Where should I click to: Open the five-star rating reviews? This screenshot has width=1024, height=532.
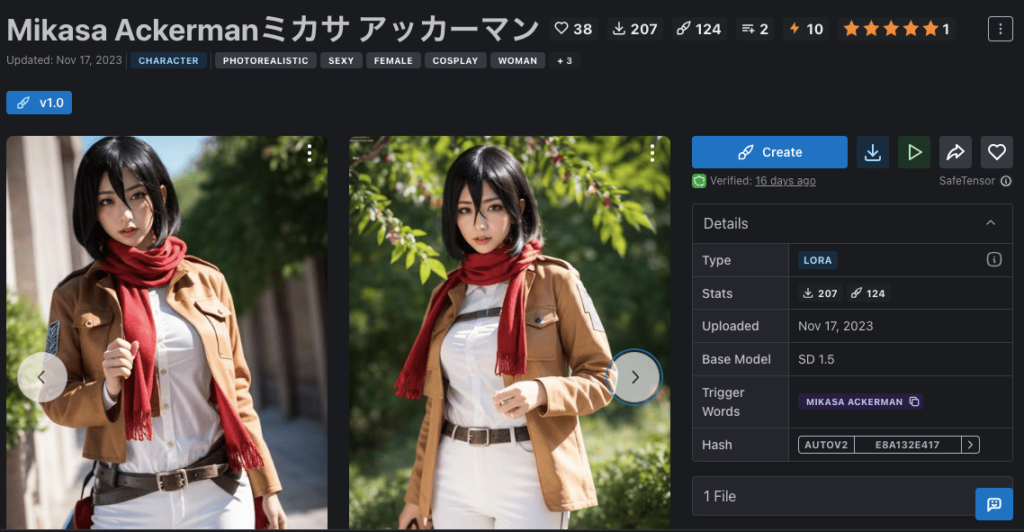pos(896,29)
